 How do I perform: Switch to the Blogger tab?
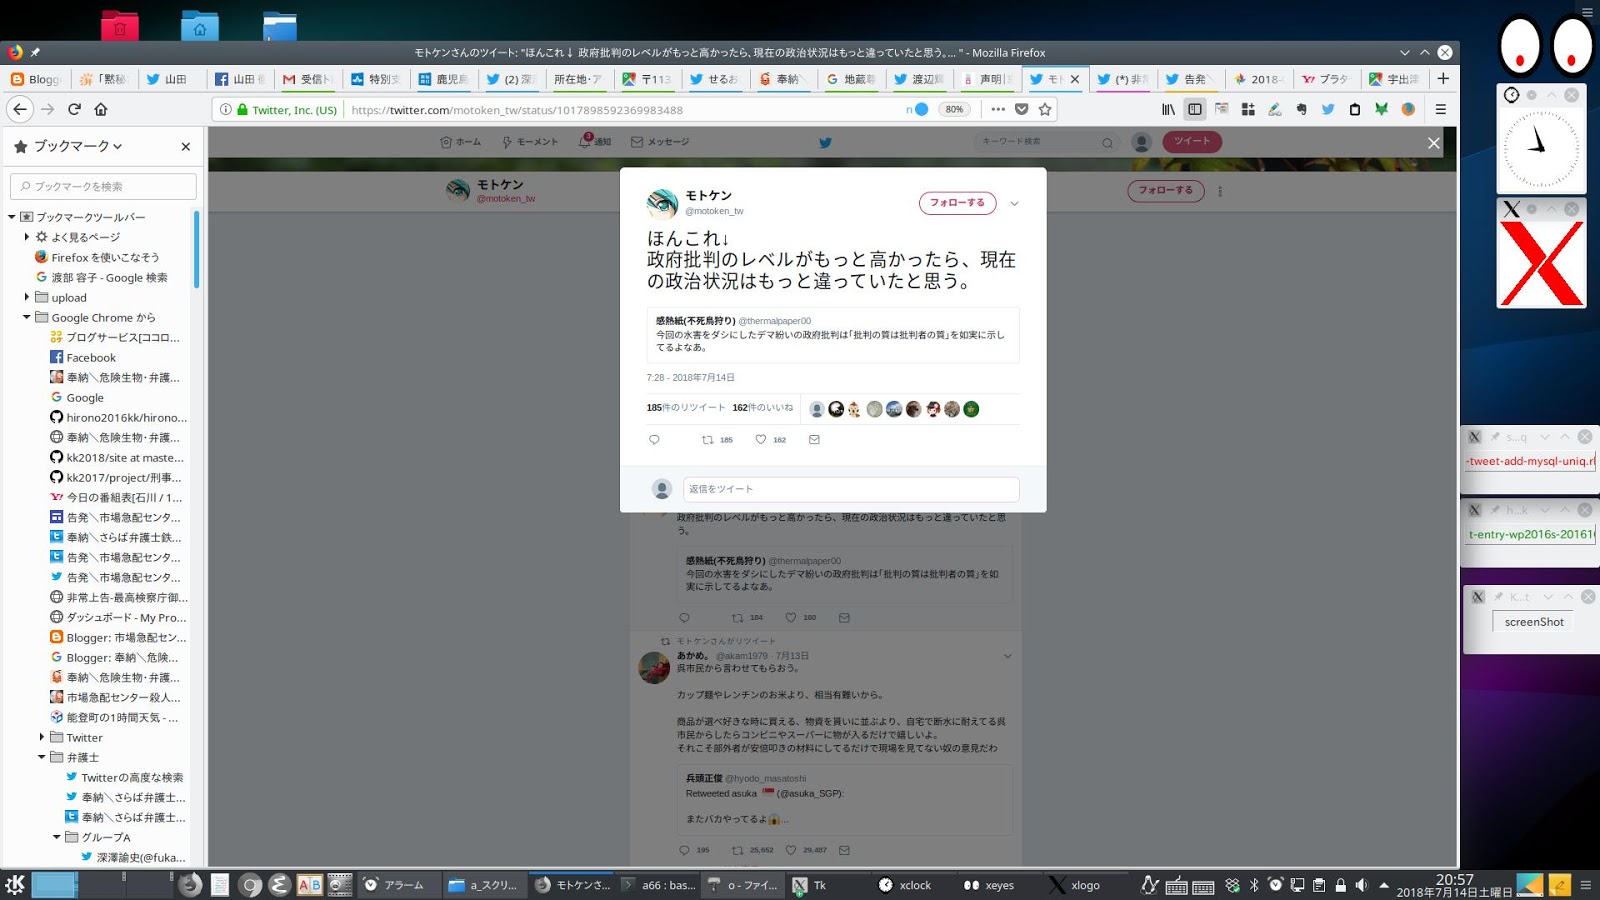36,79
